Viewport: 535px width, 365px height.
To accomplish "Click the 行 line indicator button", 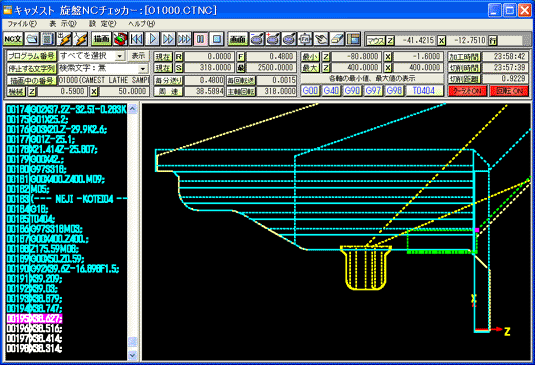I will [492, 41].
